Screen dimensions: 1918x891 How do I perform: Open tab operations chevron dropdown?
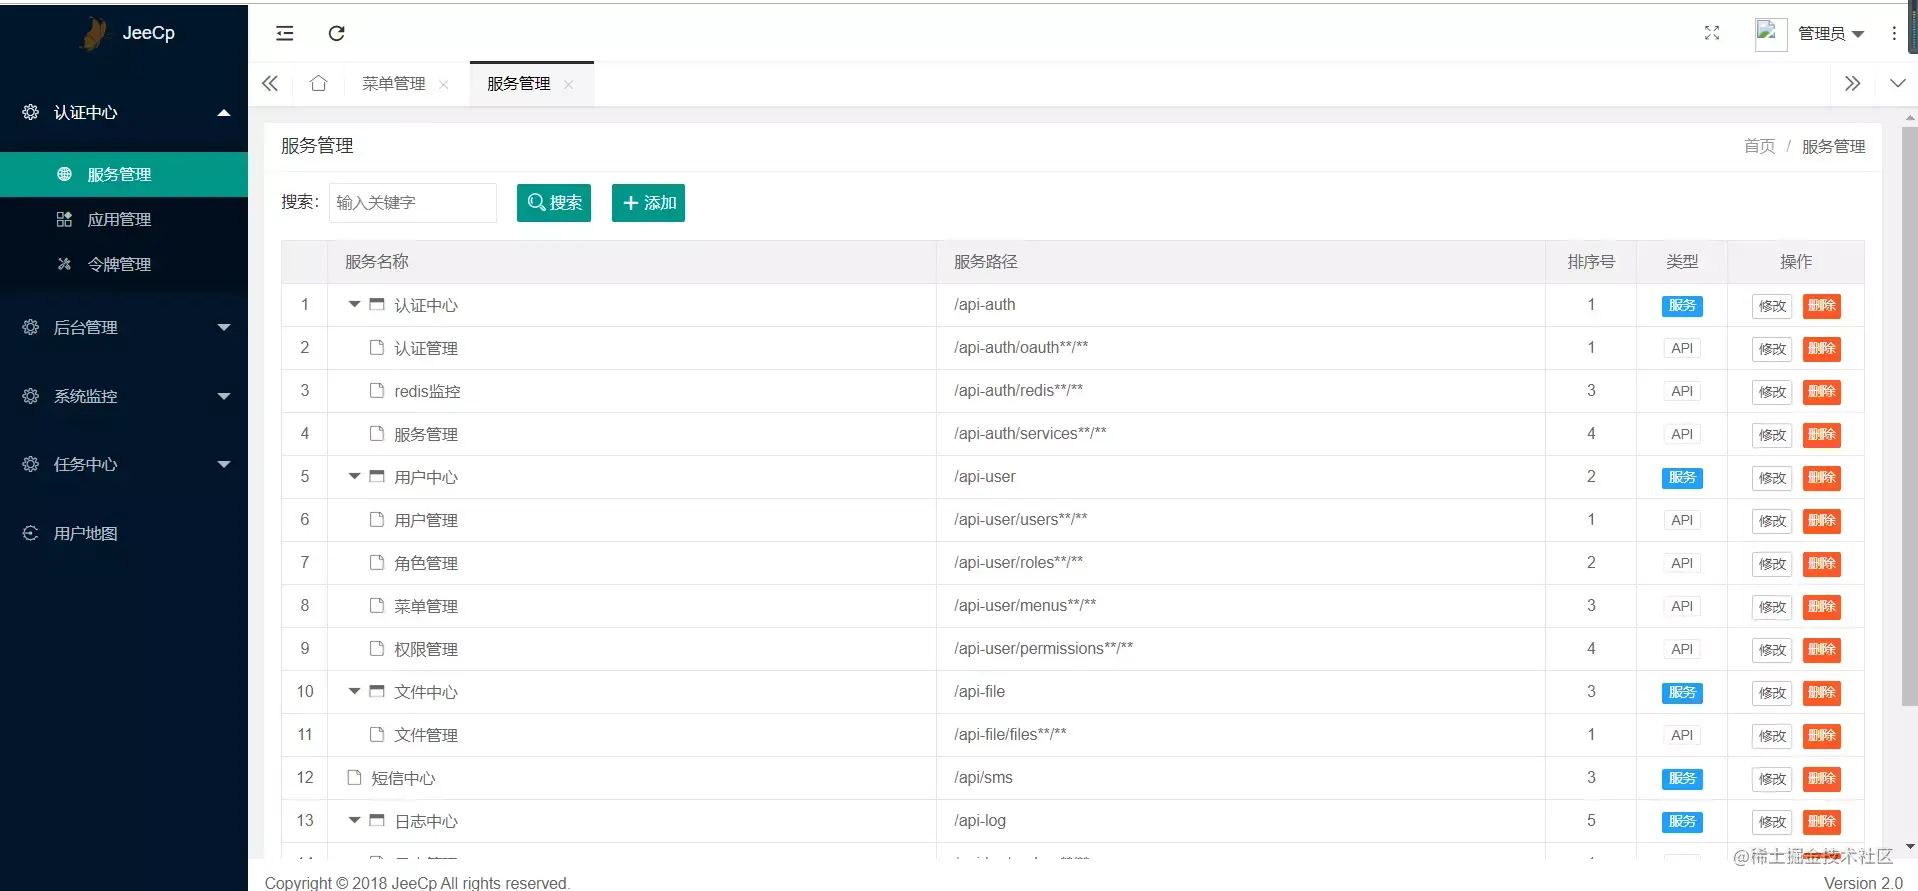(x=1897, y=83)
